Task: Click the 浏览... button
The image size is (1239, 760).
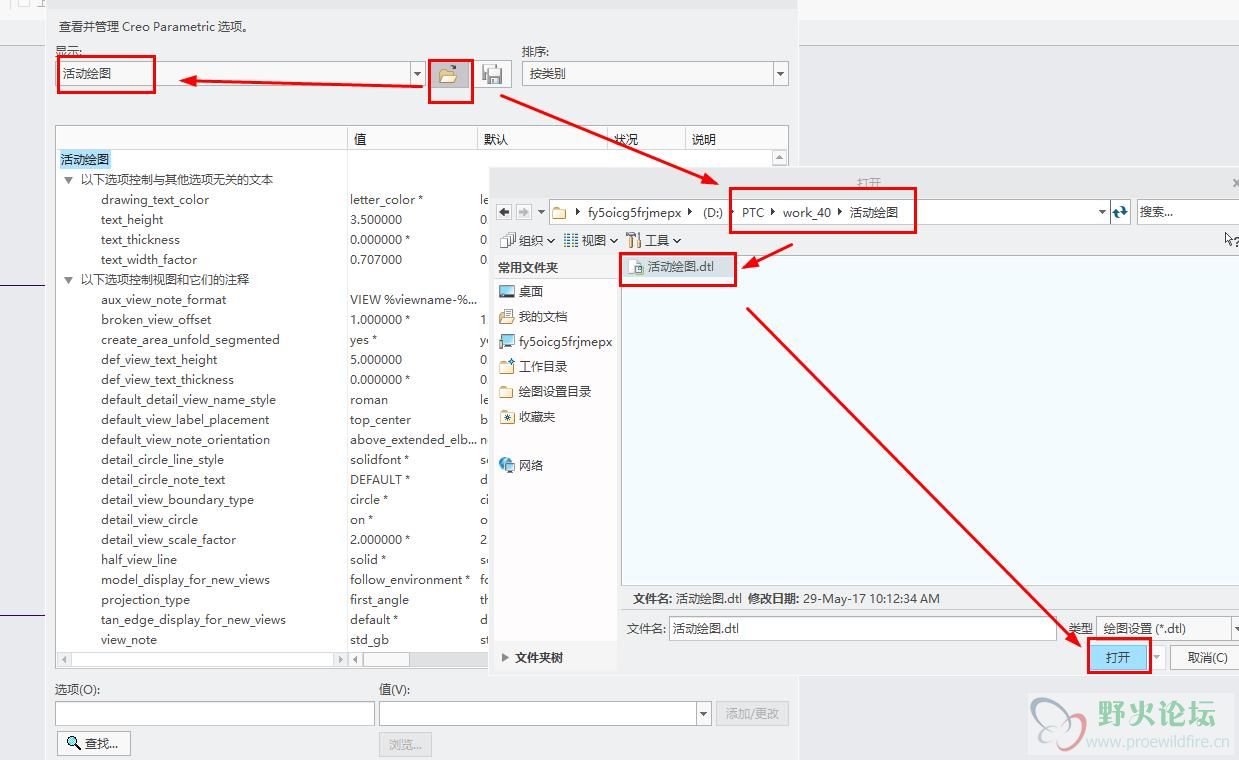Action: tap(405, 744)
